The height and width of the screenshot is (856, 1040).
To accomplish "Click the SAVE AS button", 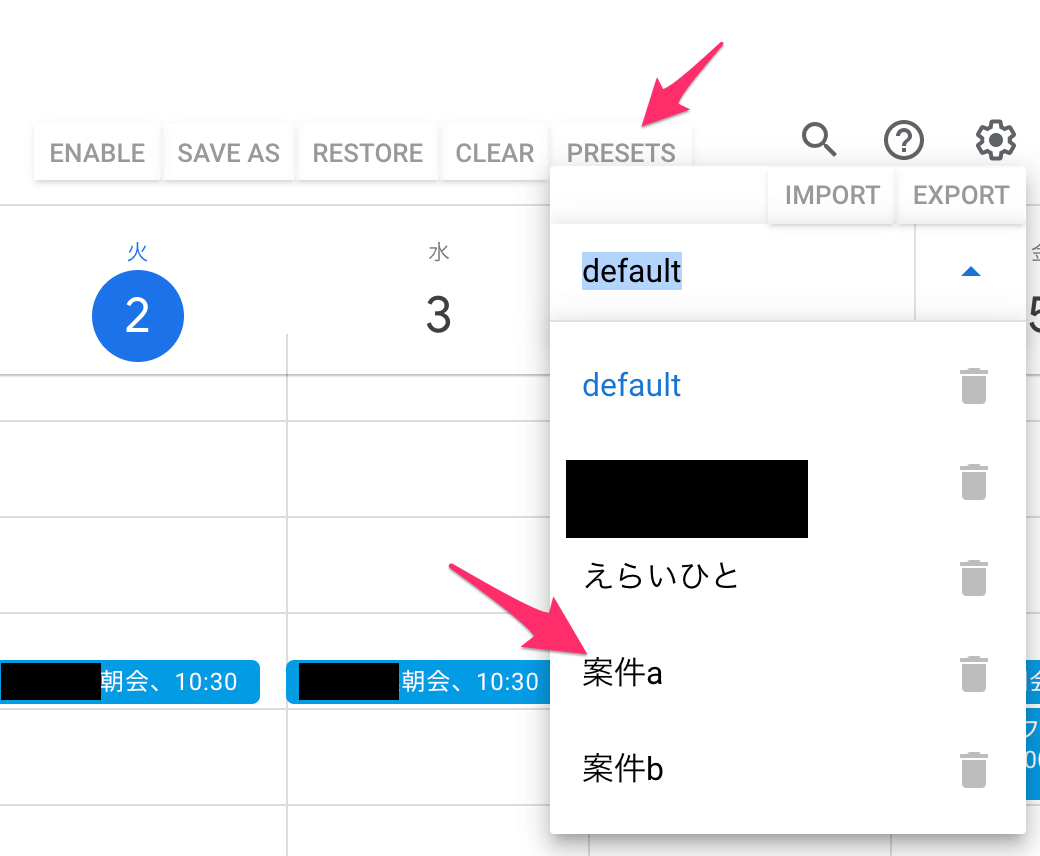I will pos(228,152).
